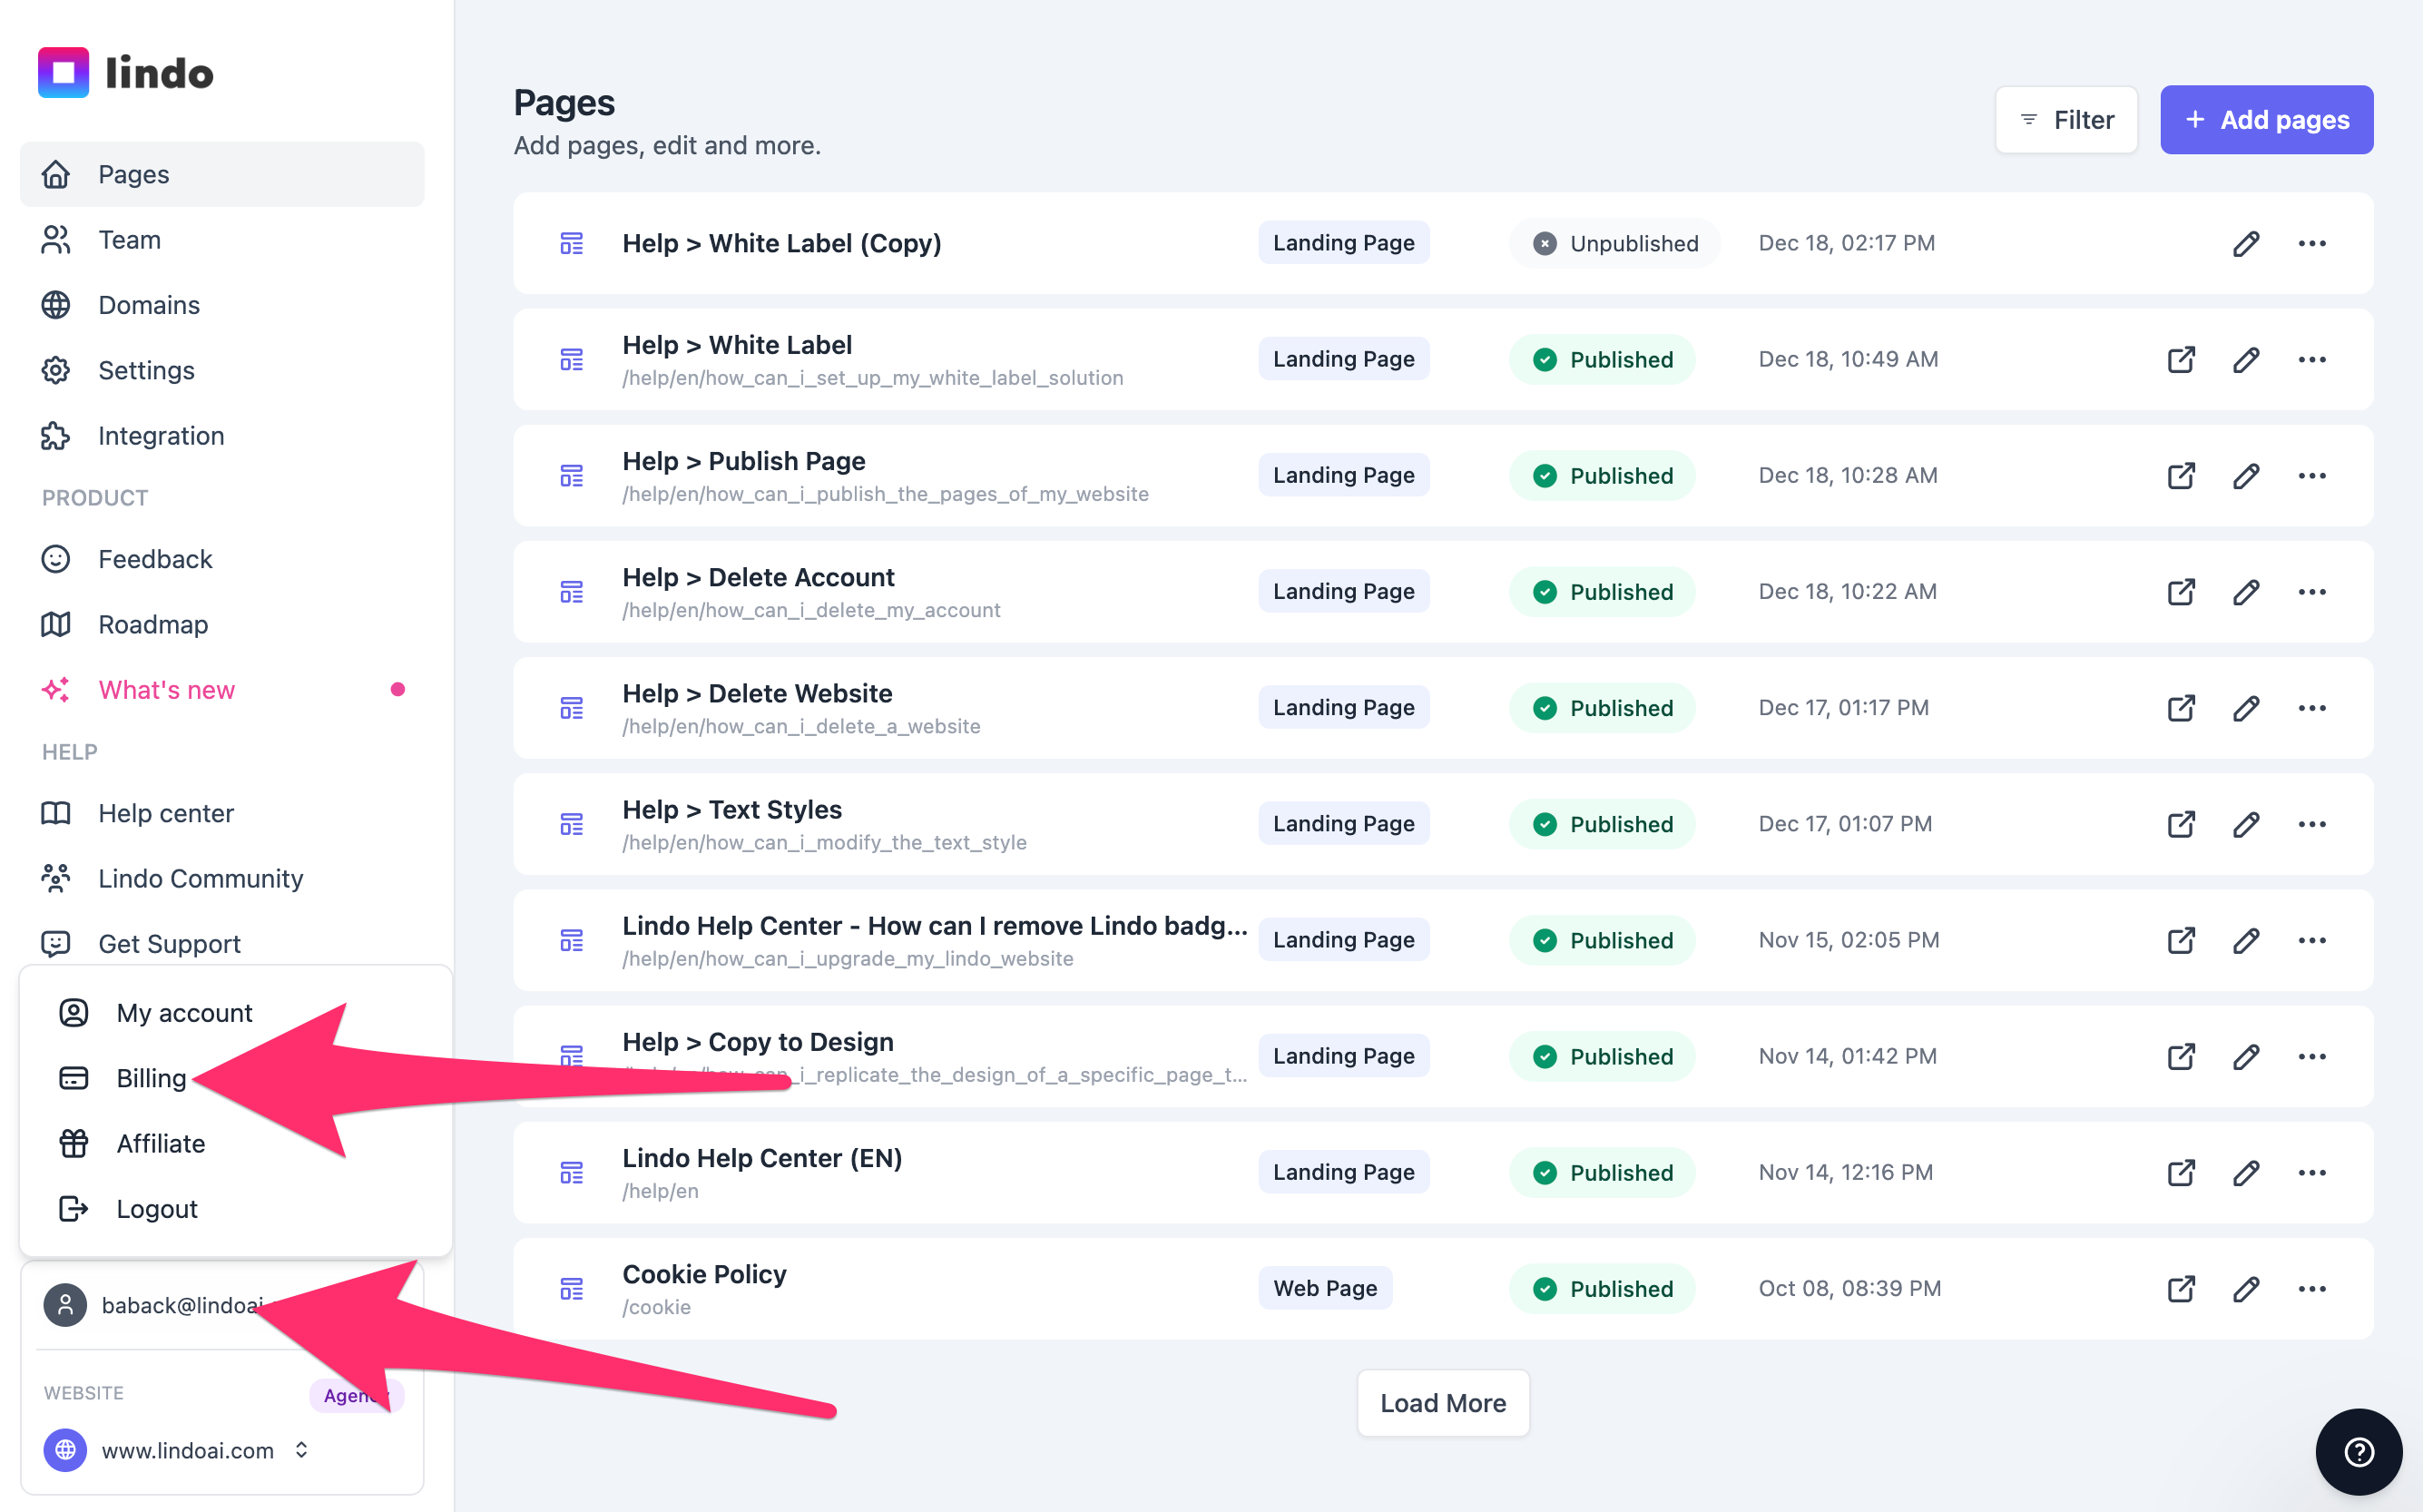Open more options for Lindo badge help page
Image resolution: width=2423 pixels, height=1512 pixels.
(2311, 939)
